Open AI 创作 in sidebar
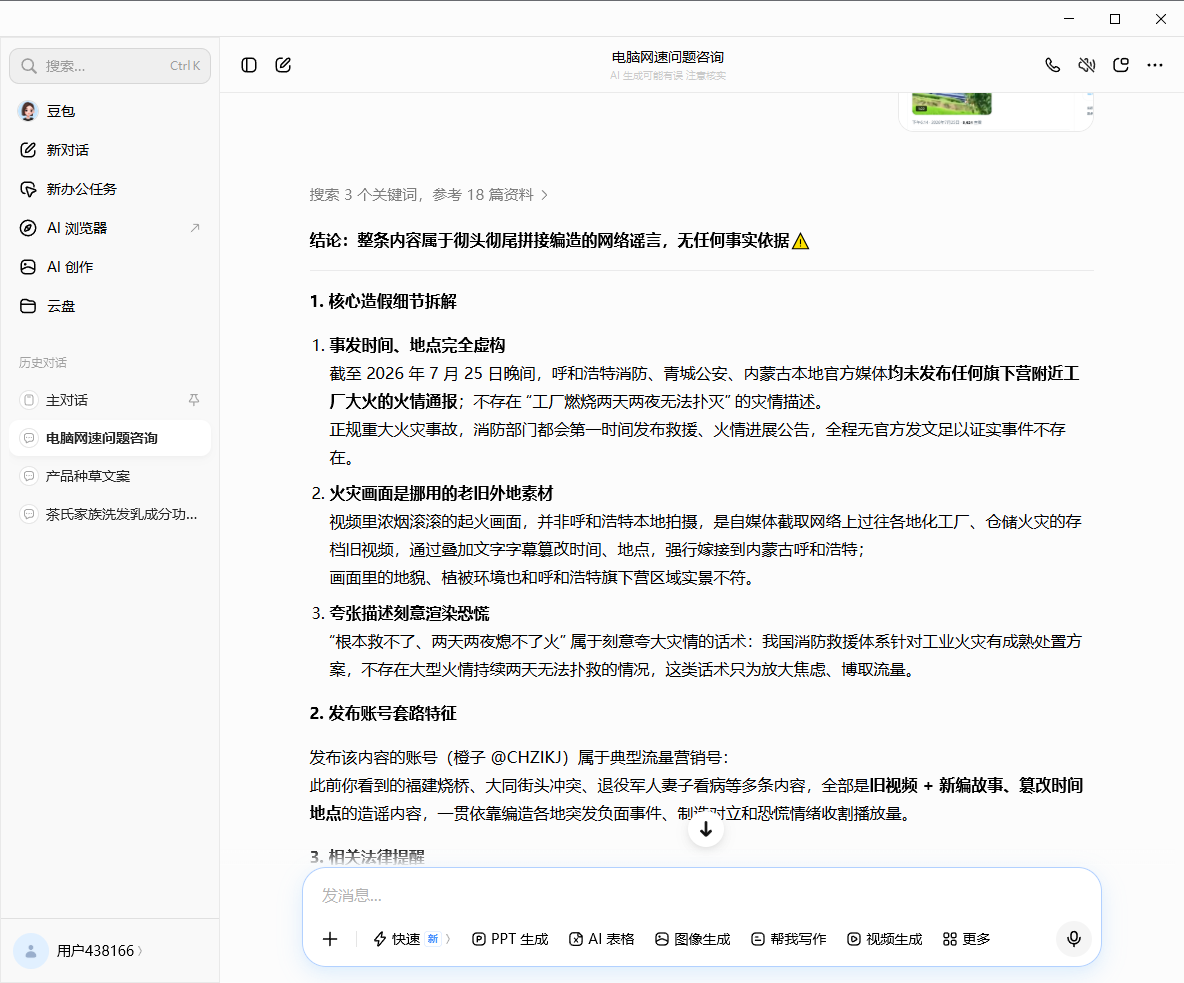This screenshot has width=1184, height=983. point(110,267)
